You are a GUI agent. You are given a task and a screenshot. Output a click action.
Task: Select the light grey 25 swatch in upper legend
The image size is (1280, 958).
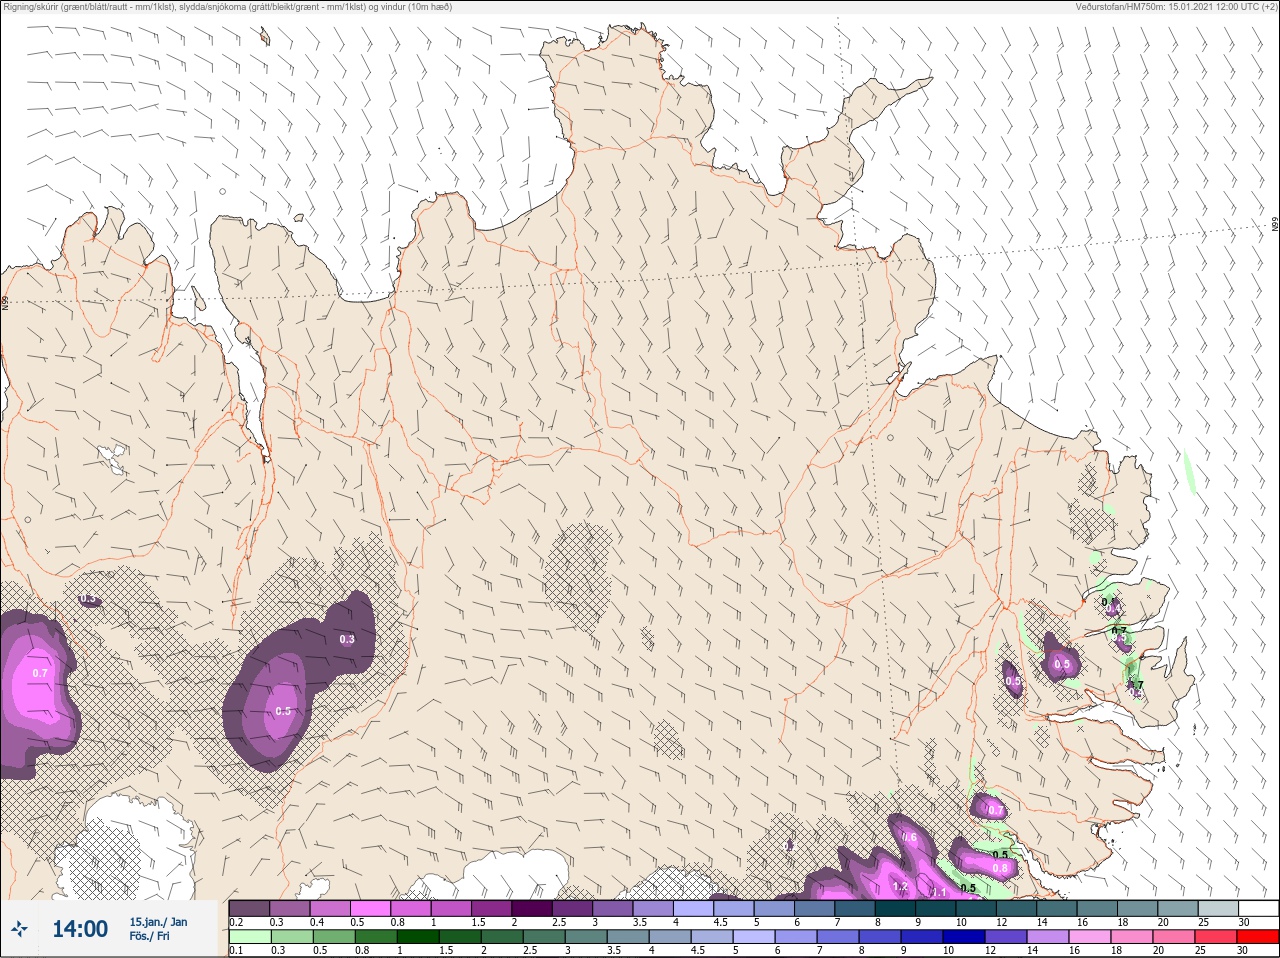[x=1217, y=908]
